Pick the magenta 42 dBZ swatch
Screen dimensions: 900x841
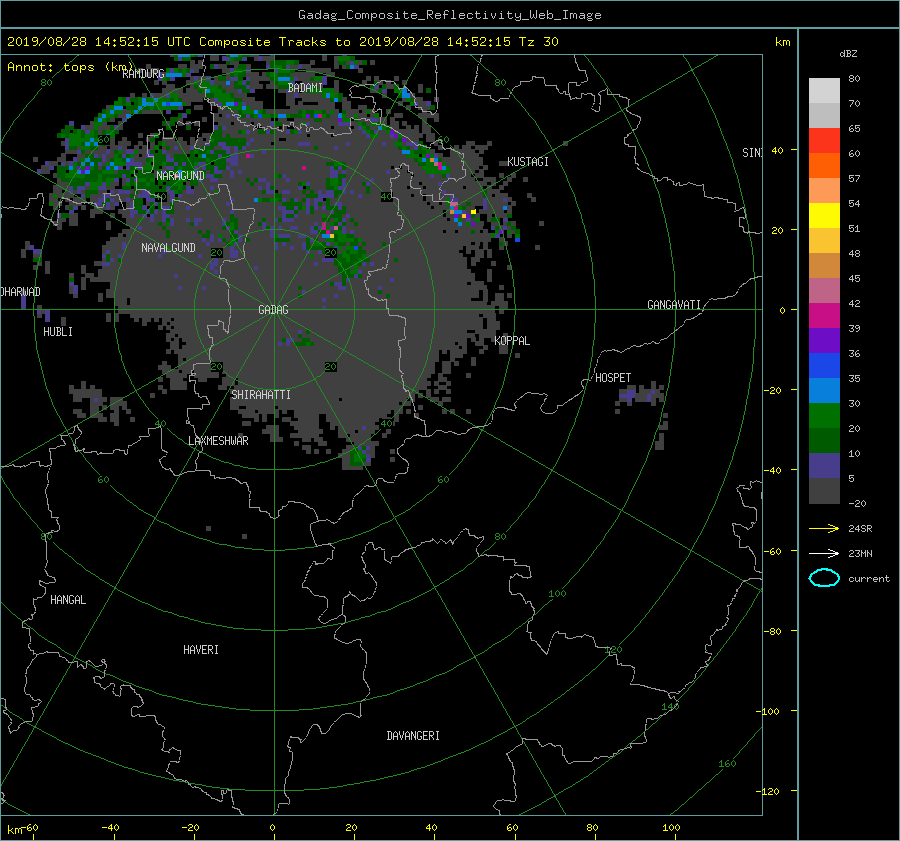824,315
